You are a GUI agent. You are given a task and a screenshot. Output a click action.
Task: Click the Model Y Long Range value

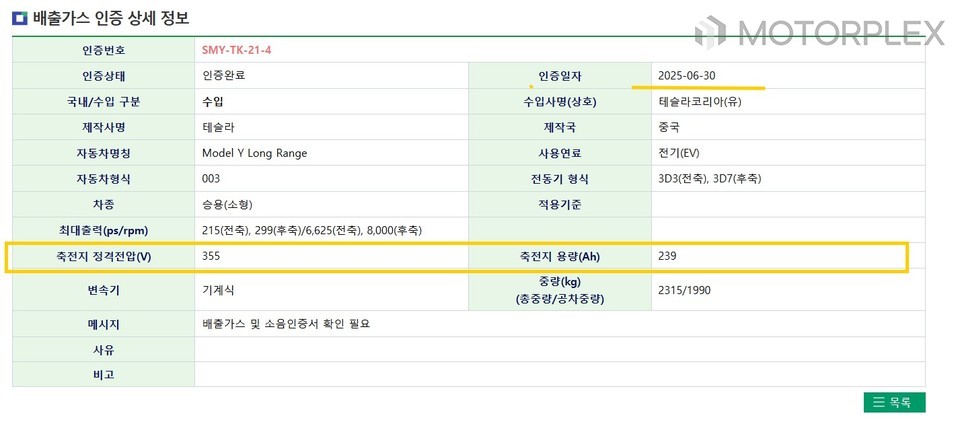(255, 153)
